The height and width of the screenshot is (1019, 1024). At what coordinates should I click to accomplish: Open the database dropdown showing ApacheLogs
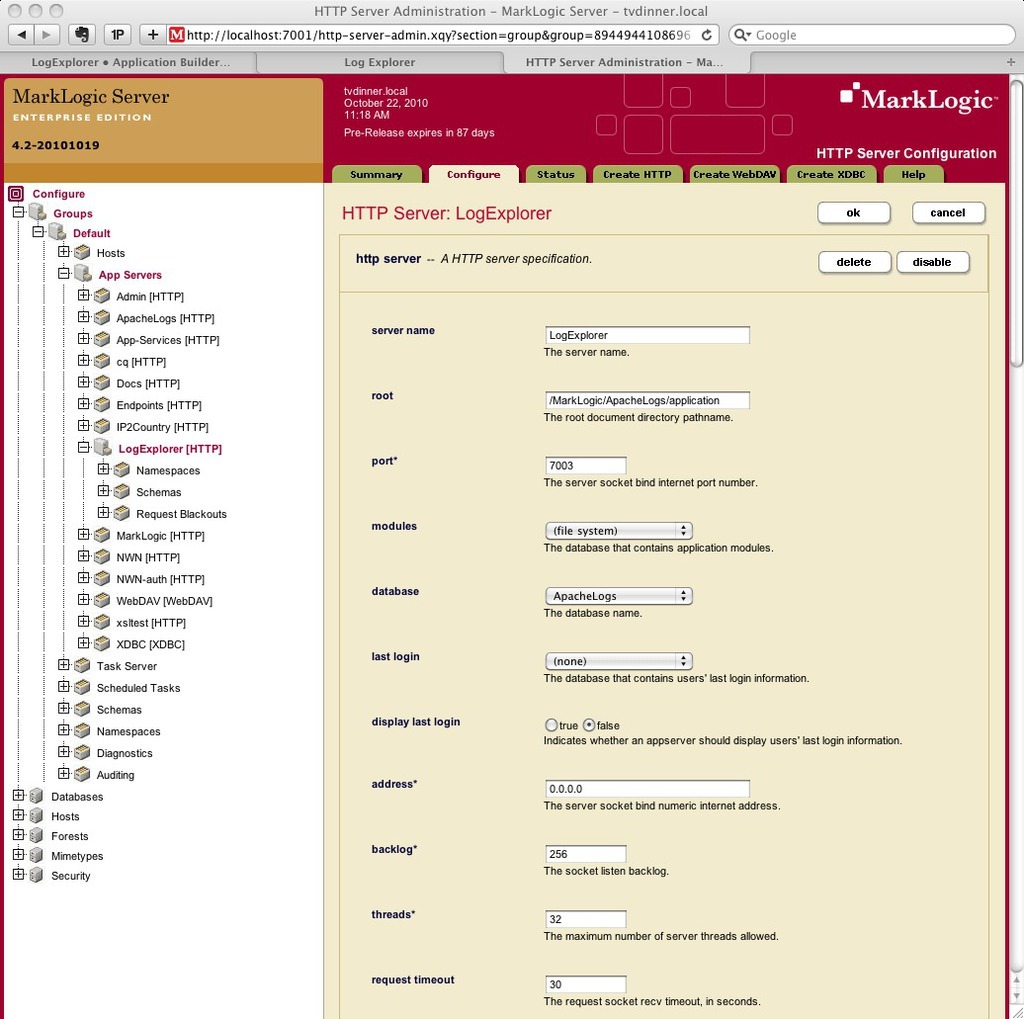pos(618,596)
